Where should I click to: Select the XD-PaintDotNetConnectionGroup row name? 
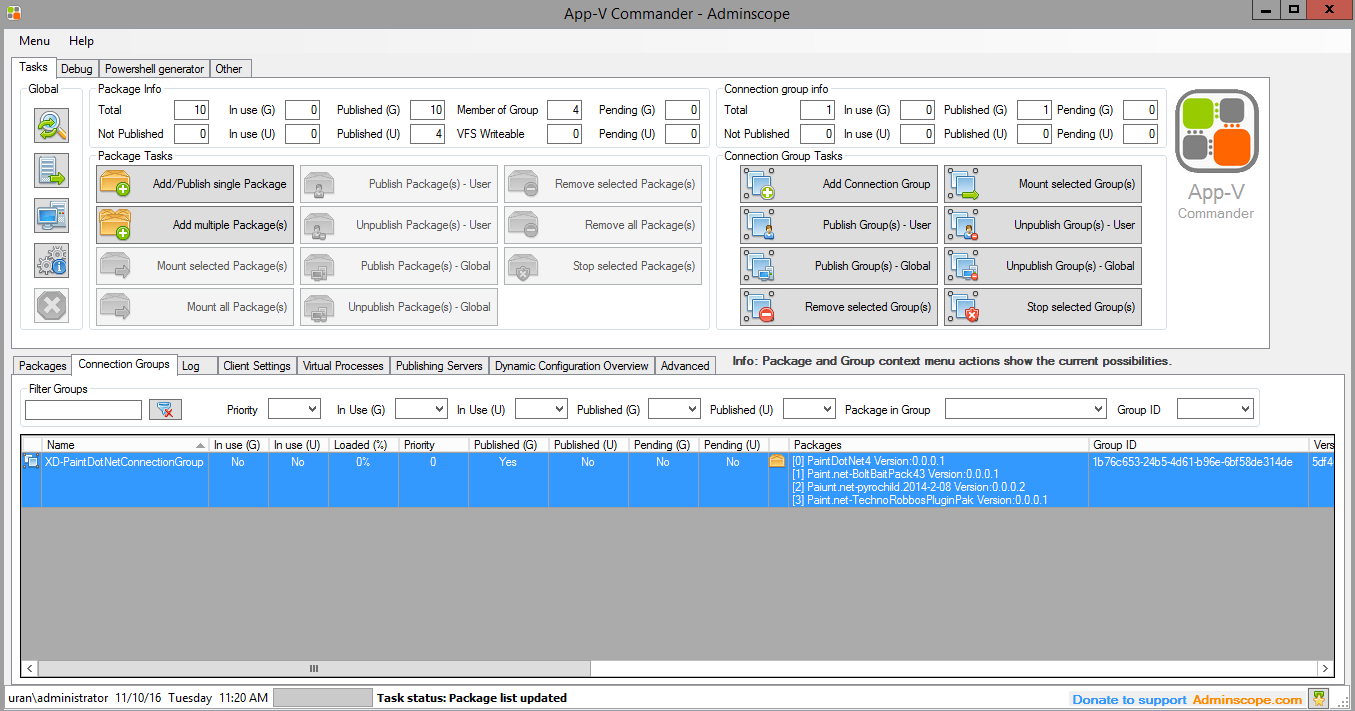125,462
